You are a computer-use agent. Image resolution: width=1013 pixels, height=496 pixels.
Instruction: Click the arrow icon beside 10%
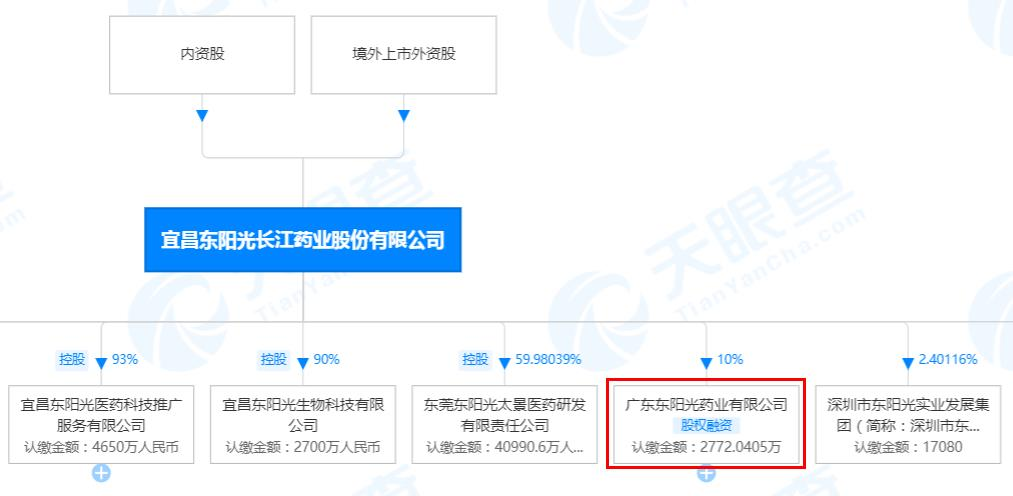(706, 363)
